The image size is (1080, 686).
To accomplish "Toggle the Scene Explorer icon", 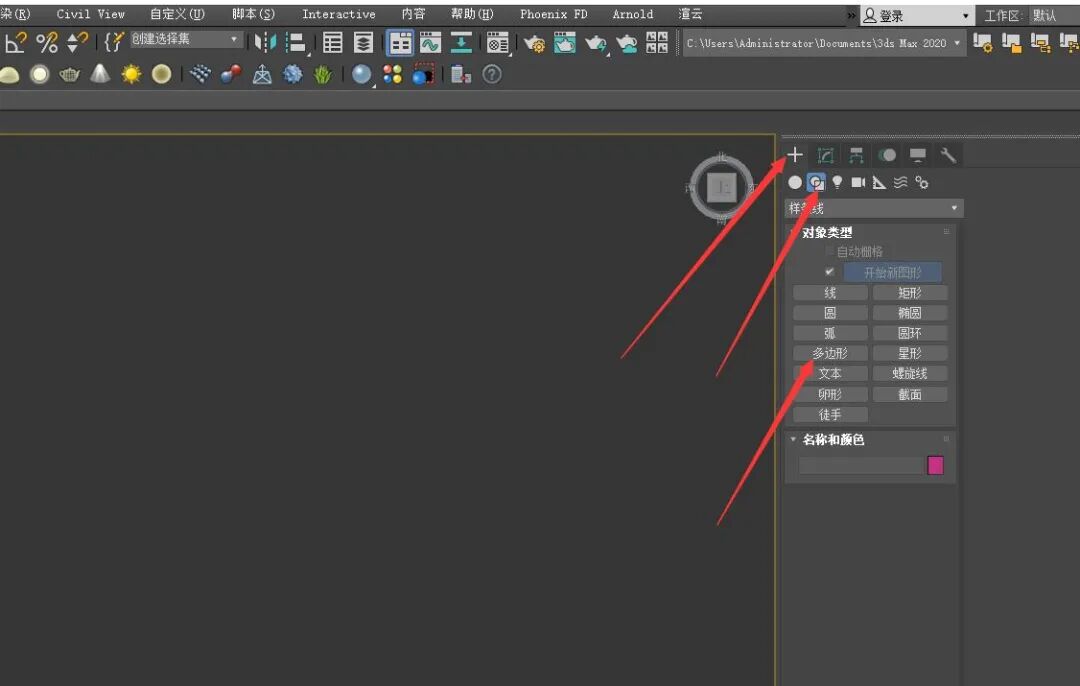I will [333, 43].
